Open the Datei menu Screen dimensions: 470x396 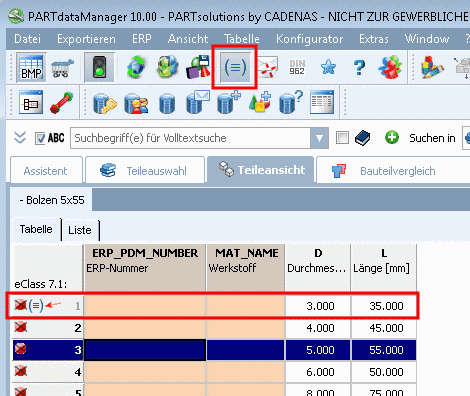point(27,39)
